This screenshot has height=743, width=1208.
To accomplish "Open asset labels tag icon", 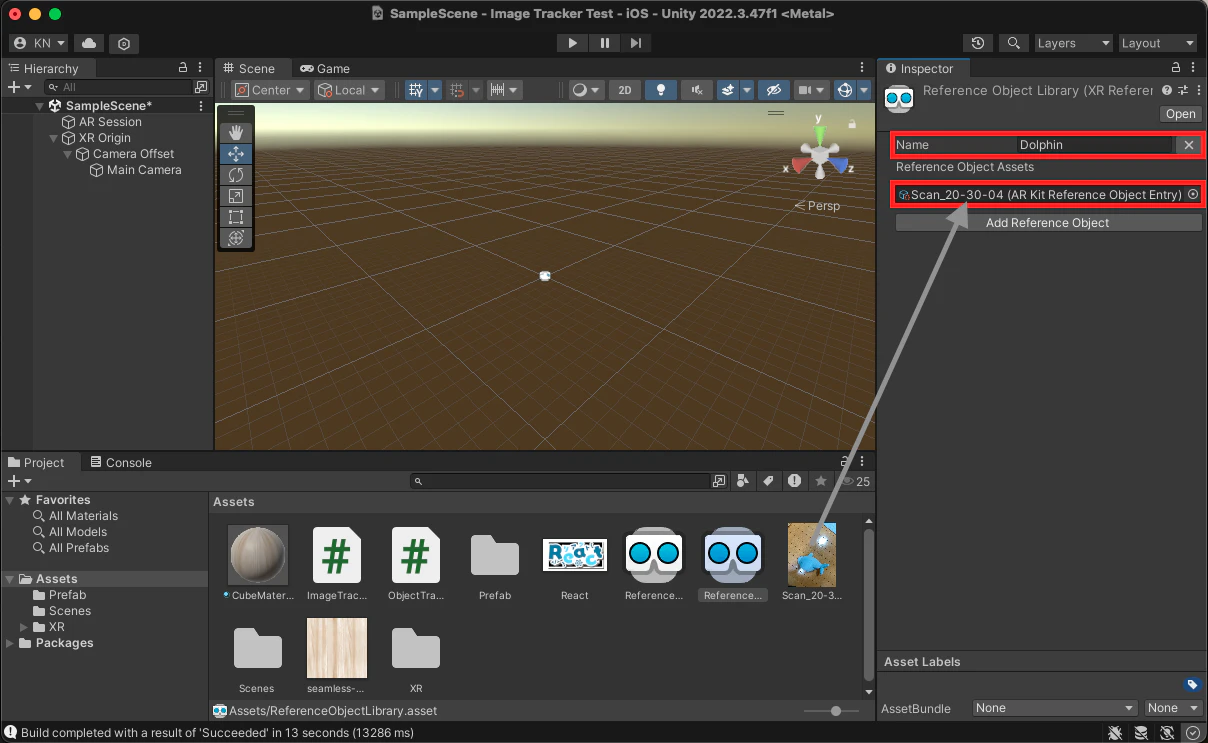I will coord(1192,685).
